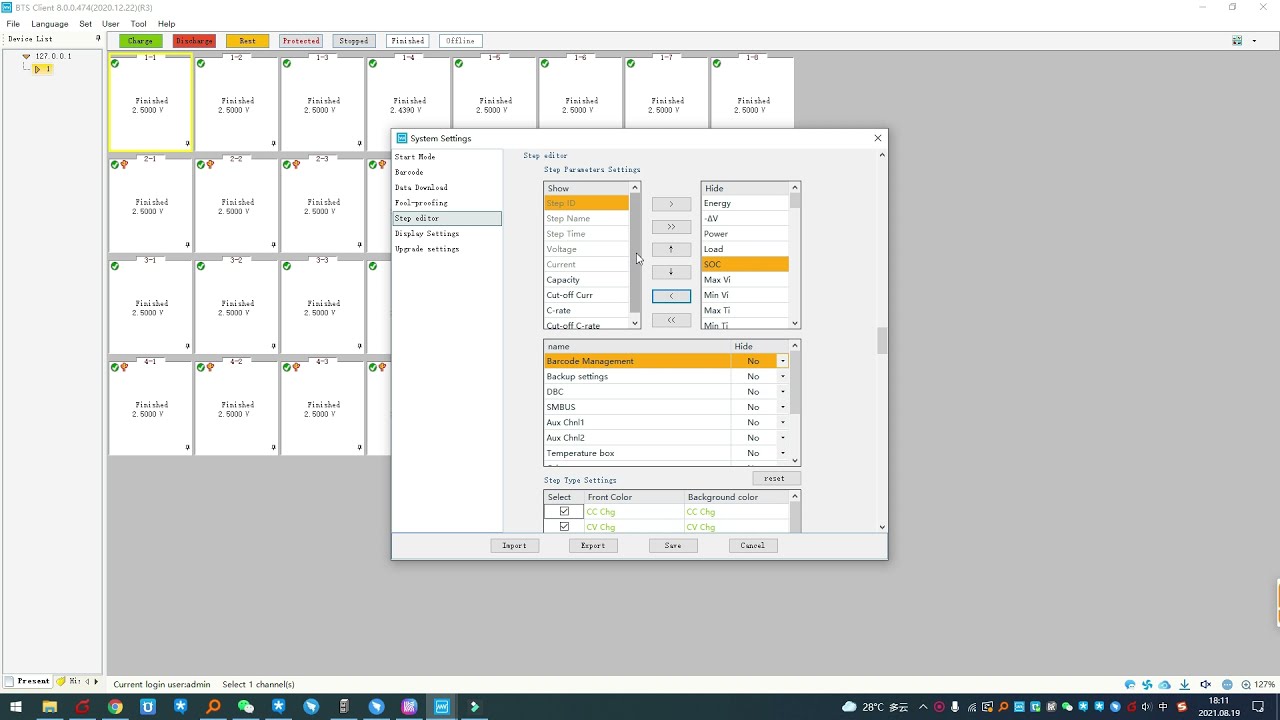Screen dimensions: 1280x720
Task: Open the Tool menu
Action: (x=138, y=24)
